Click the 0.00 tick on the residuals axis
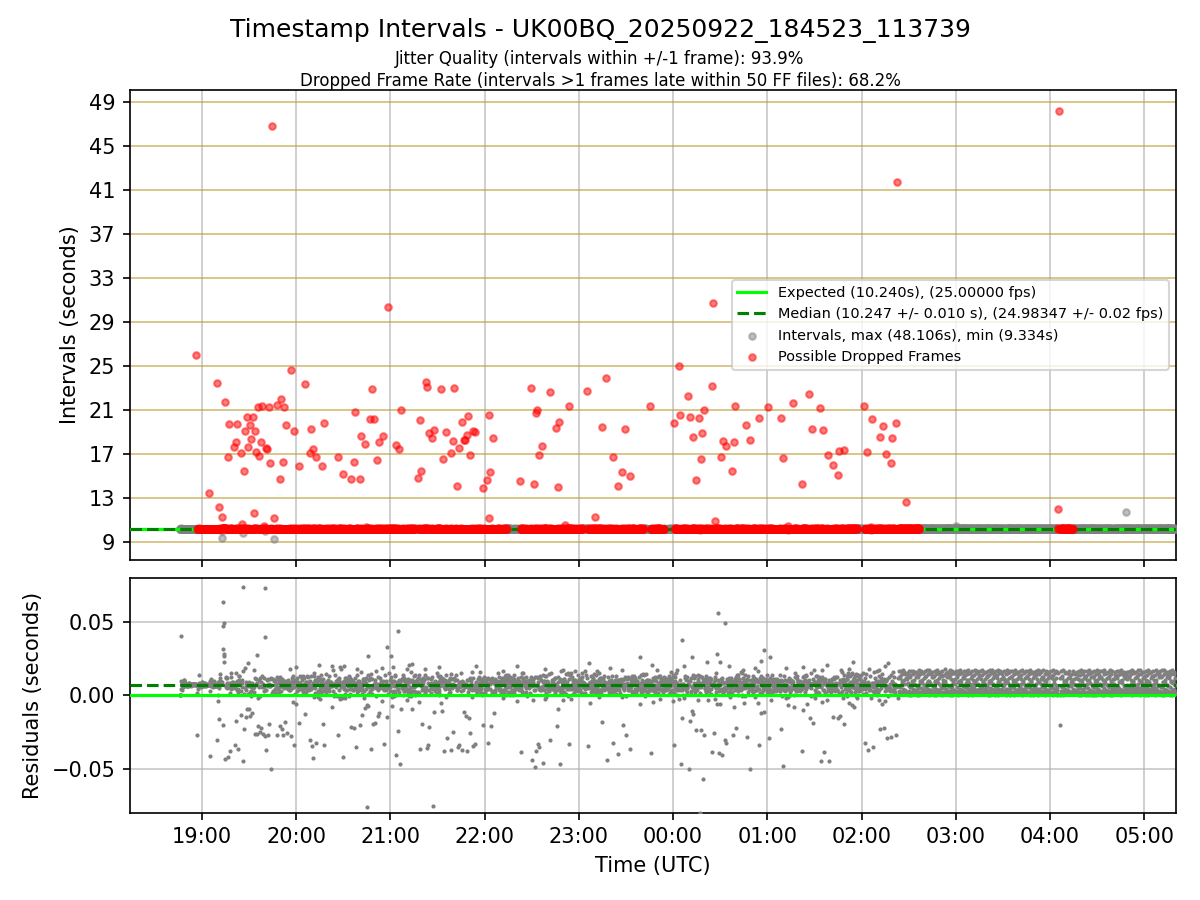Viewport: 1200px width, 900px height. click(x=95, y=695)
